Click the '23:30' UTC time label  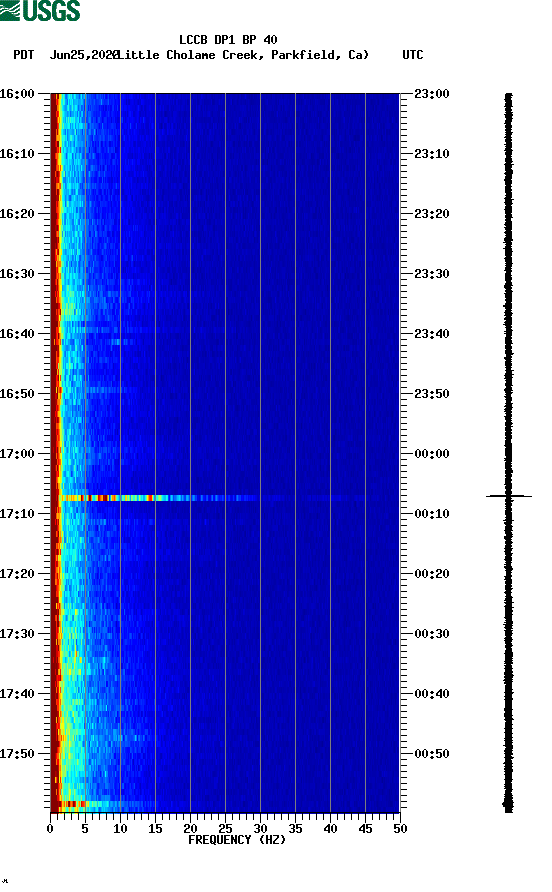432,274
